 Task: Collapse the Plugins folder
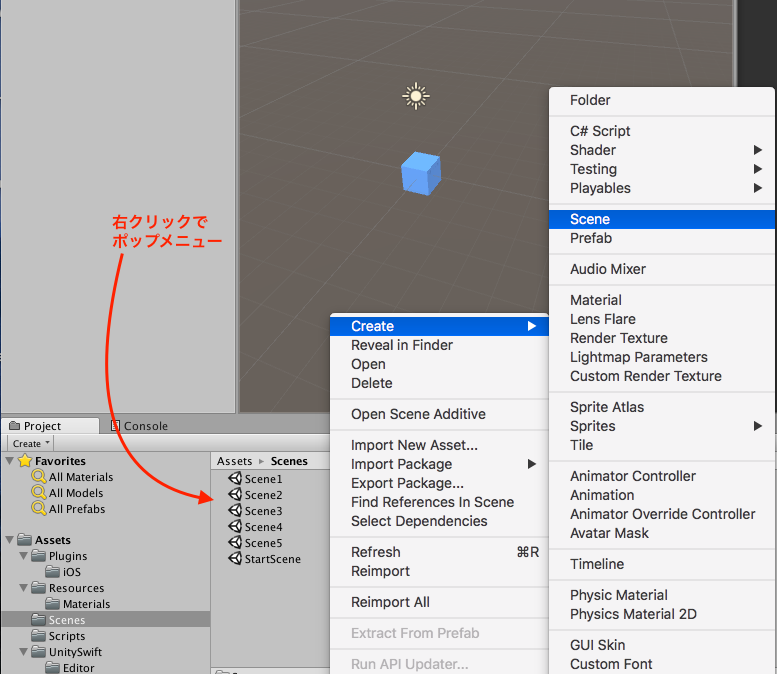[x=23, y=556]
